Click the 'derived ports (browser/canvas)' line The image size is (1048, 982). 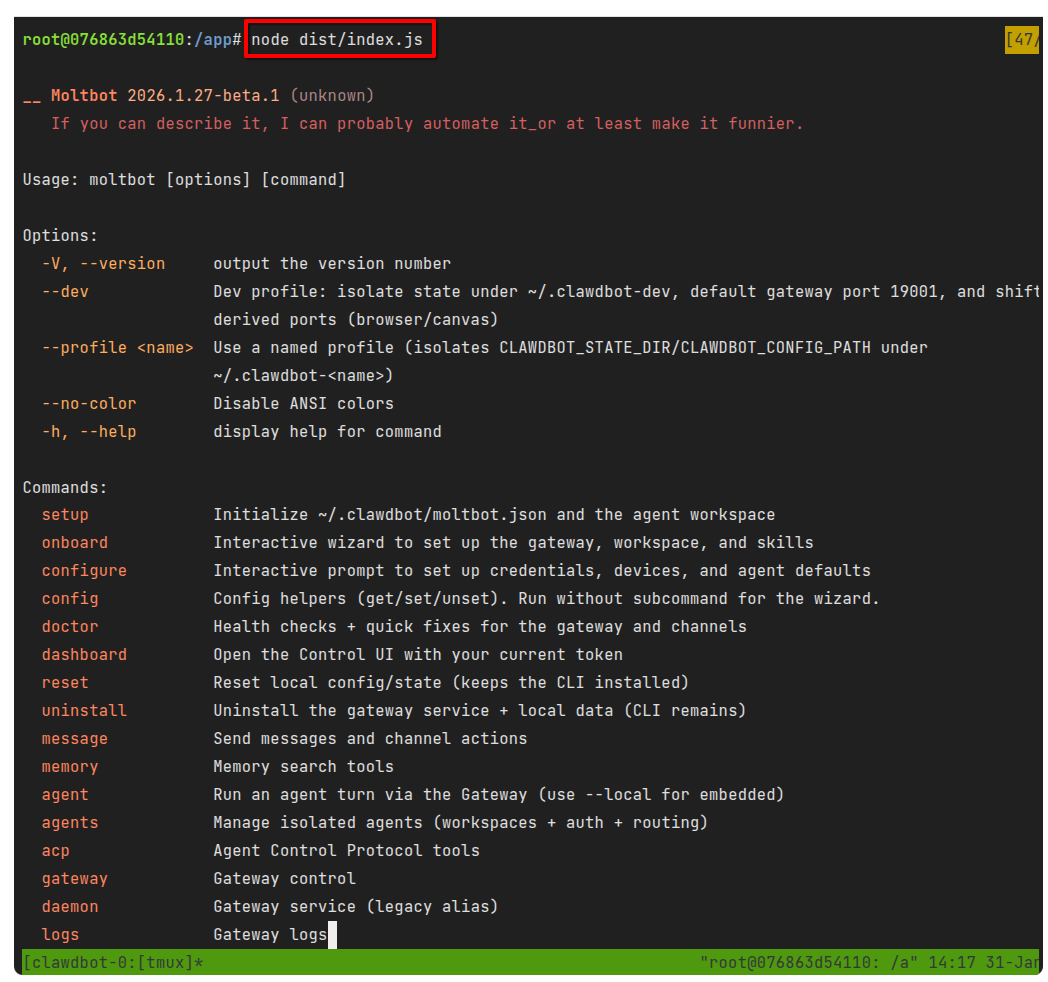click(x=356, y=320)
